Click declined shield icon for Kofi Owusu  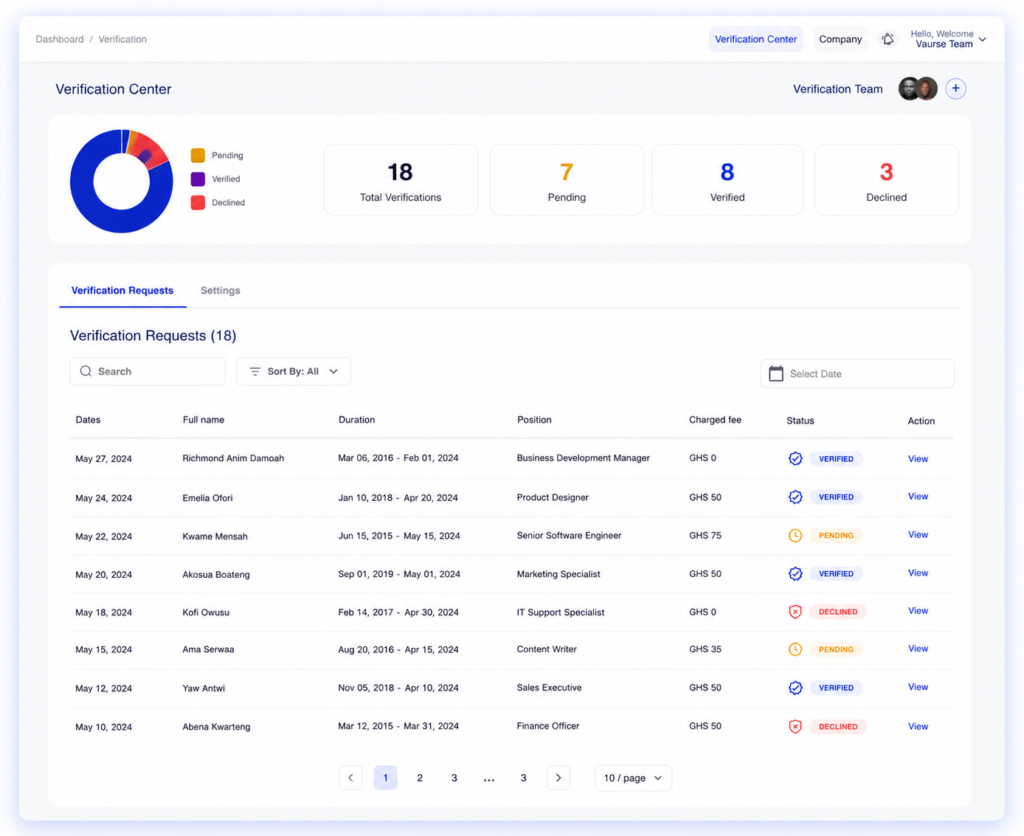coord(795,612)
